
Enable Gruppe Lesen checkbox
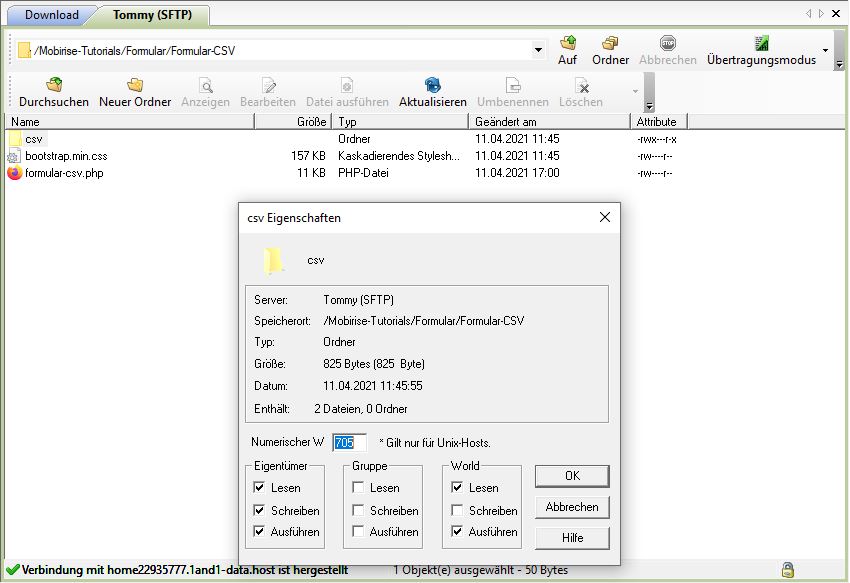(358, 488)
